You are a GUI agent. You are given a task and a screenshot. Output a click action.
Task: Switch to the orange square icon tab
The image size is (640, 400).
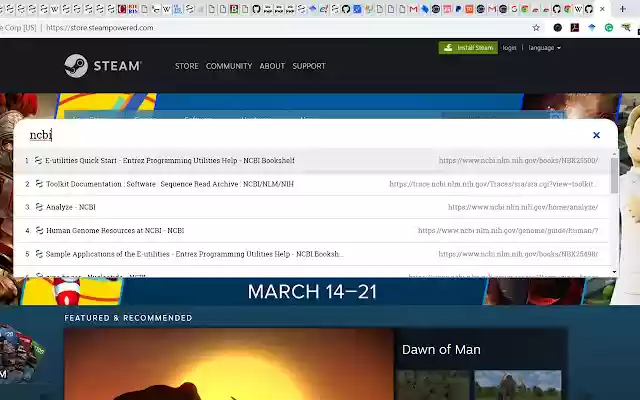click(x=469, y=9)
